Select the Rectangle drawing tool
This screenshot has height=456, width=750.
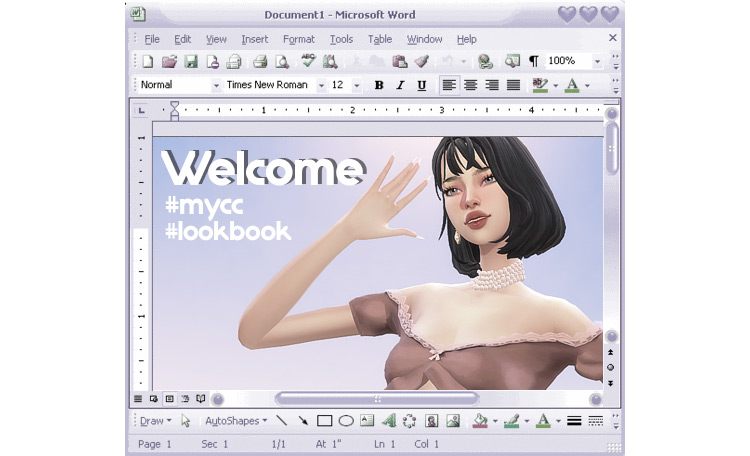click(324, 421)
